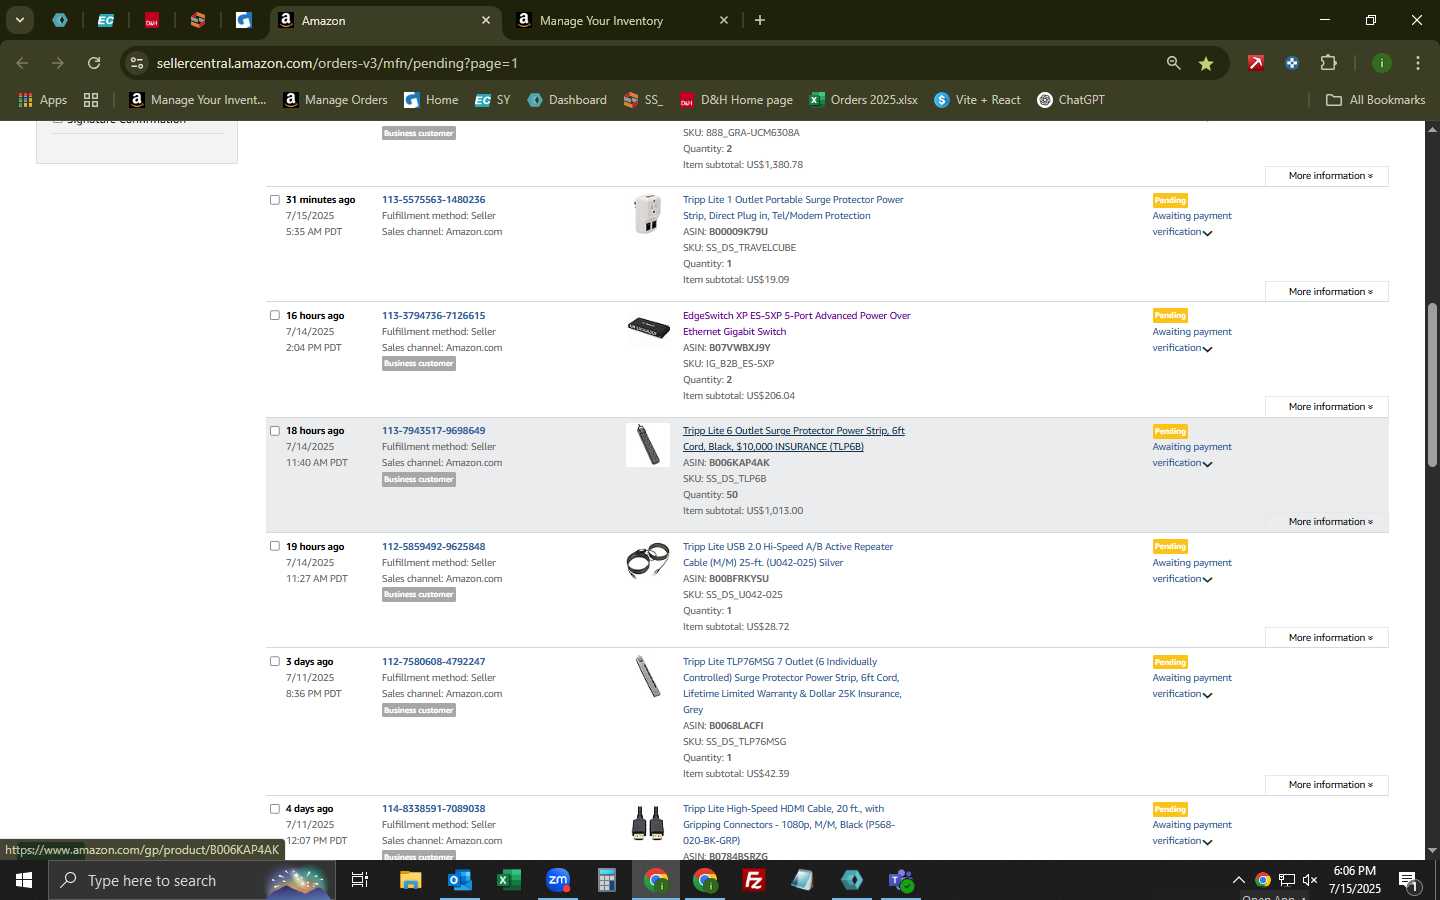Open the notification center icon
The height and width of the screenshot is (900, 1440).
[x=1409, y=880]
